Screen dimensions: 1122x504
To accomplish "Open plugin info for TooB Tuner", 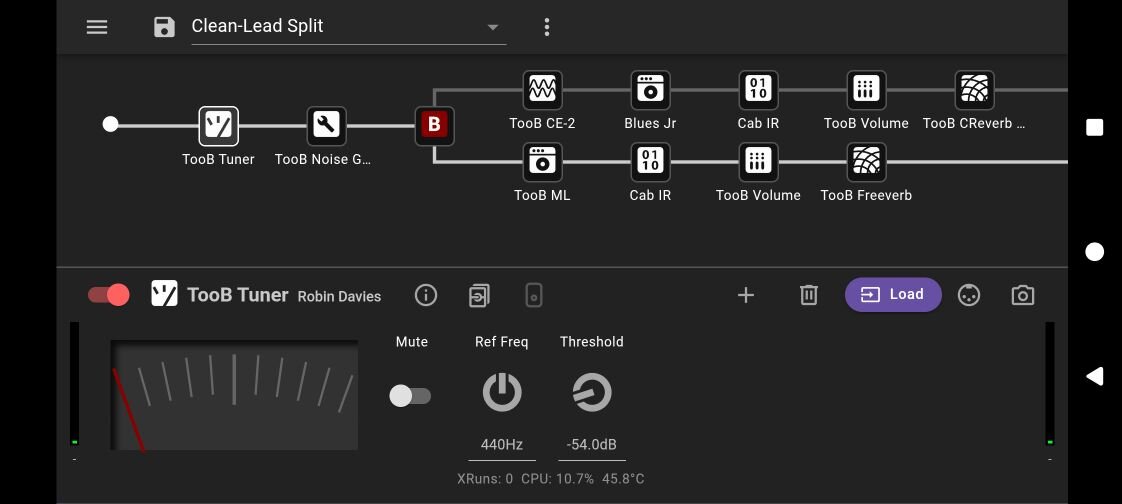I will point(426,295).
